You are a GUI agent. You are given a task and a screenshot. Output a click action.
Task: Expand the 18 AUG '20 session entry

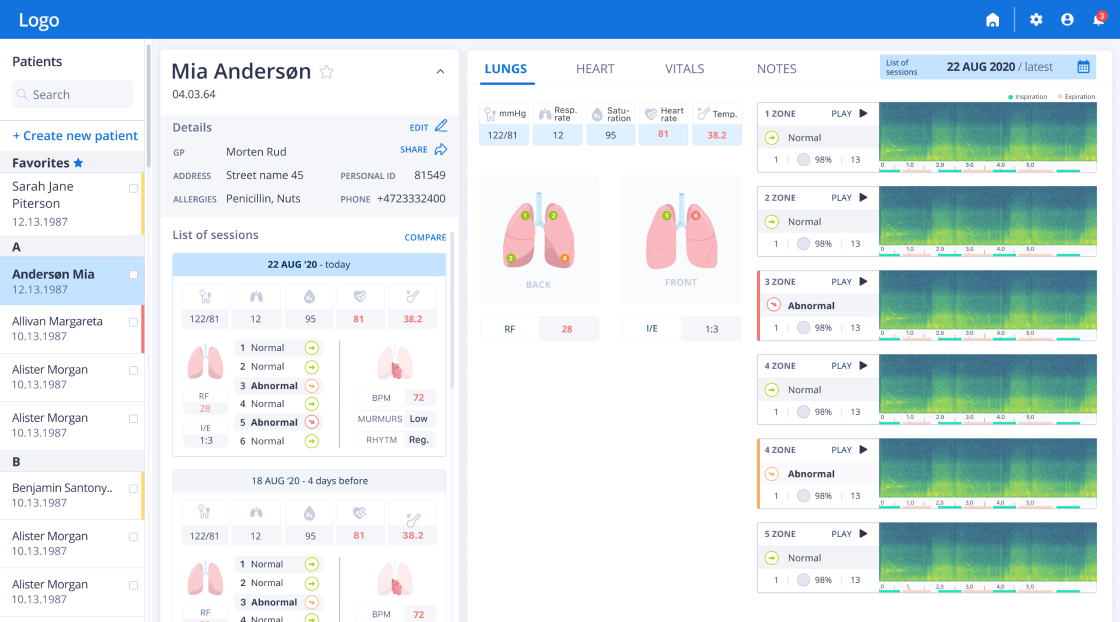coord(309,481)
